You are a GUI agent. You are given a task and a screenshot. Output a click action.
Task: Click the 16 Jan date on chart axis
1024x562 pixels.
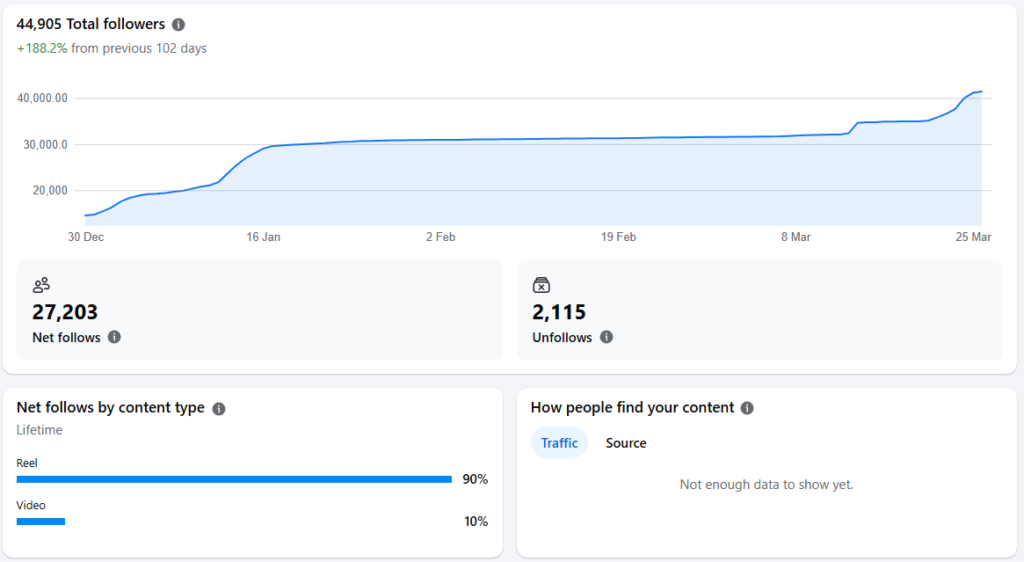263,237
